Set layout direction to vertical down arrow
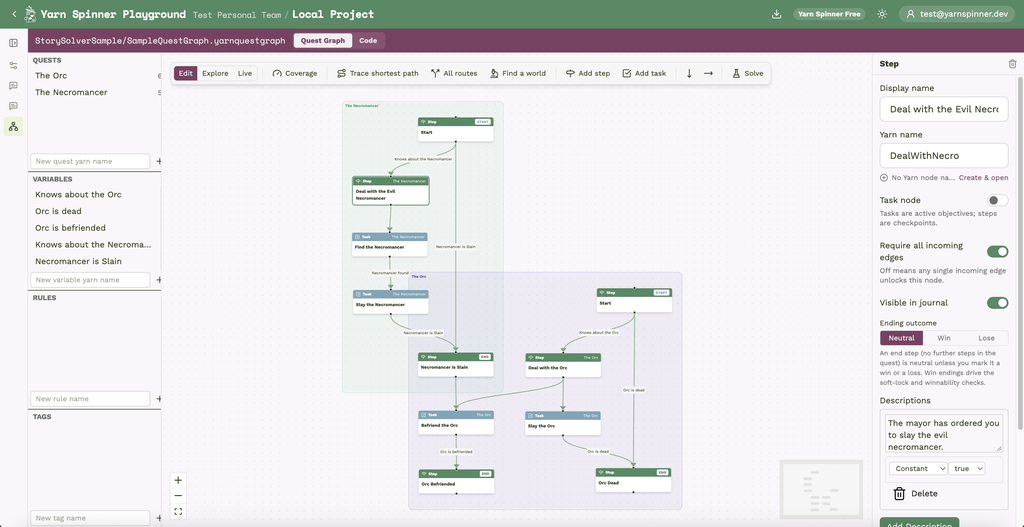1024x527 pixels. pyautogui.click(x=689, y=73)
